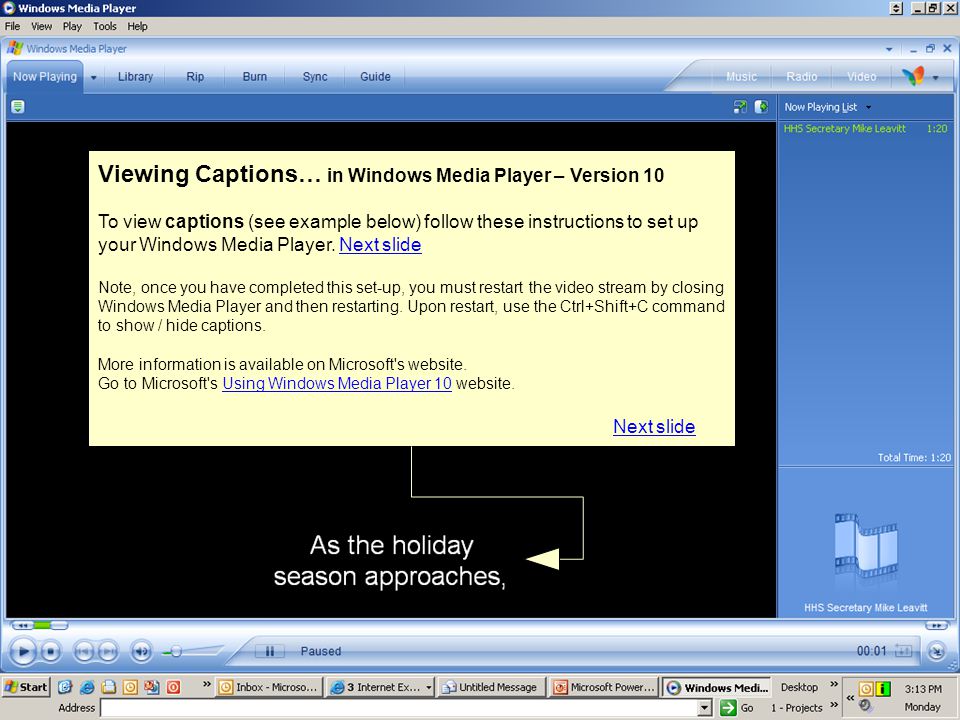960x720 pixels.
Task: Open the Sync tab
Action: (x=315, y=77)
